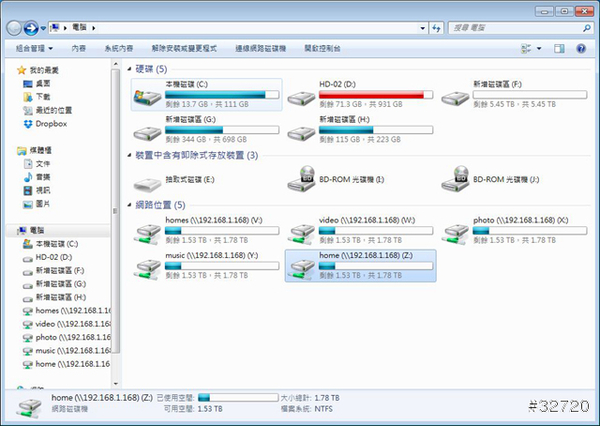Select 新增磁碟區 (F:) drive icon in main pane
The image size is (600, 426).
click(x=455, y=99)
